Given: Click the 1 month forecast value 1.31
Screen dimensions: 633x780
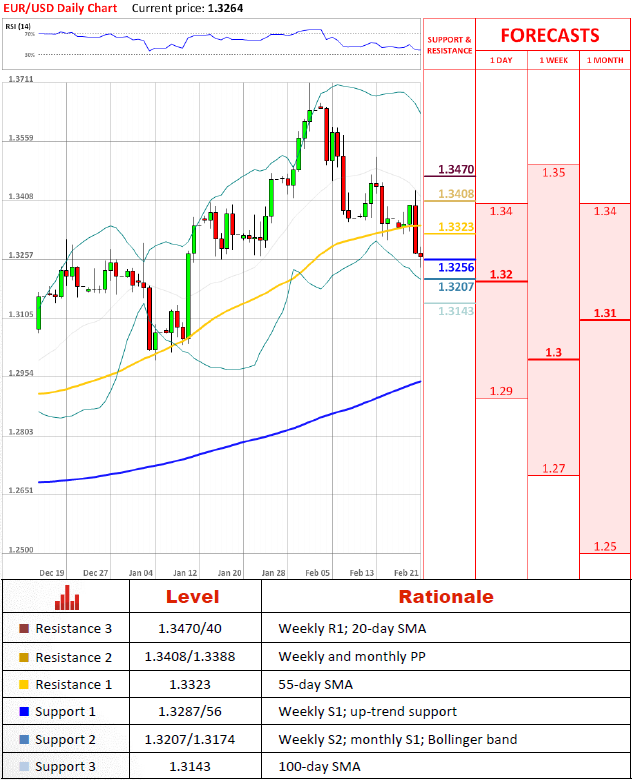Looking at the screenshot, I should [x=605, y=313].
